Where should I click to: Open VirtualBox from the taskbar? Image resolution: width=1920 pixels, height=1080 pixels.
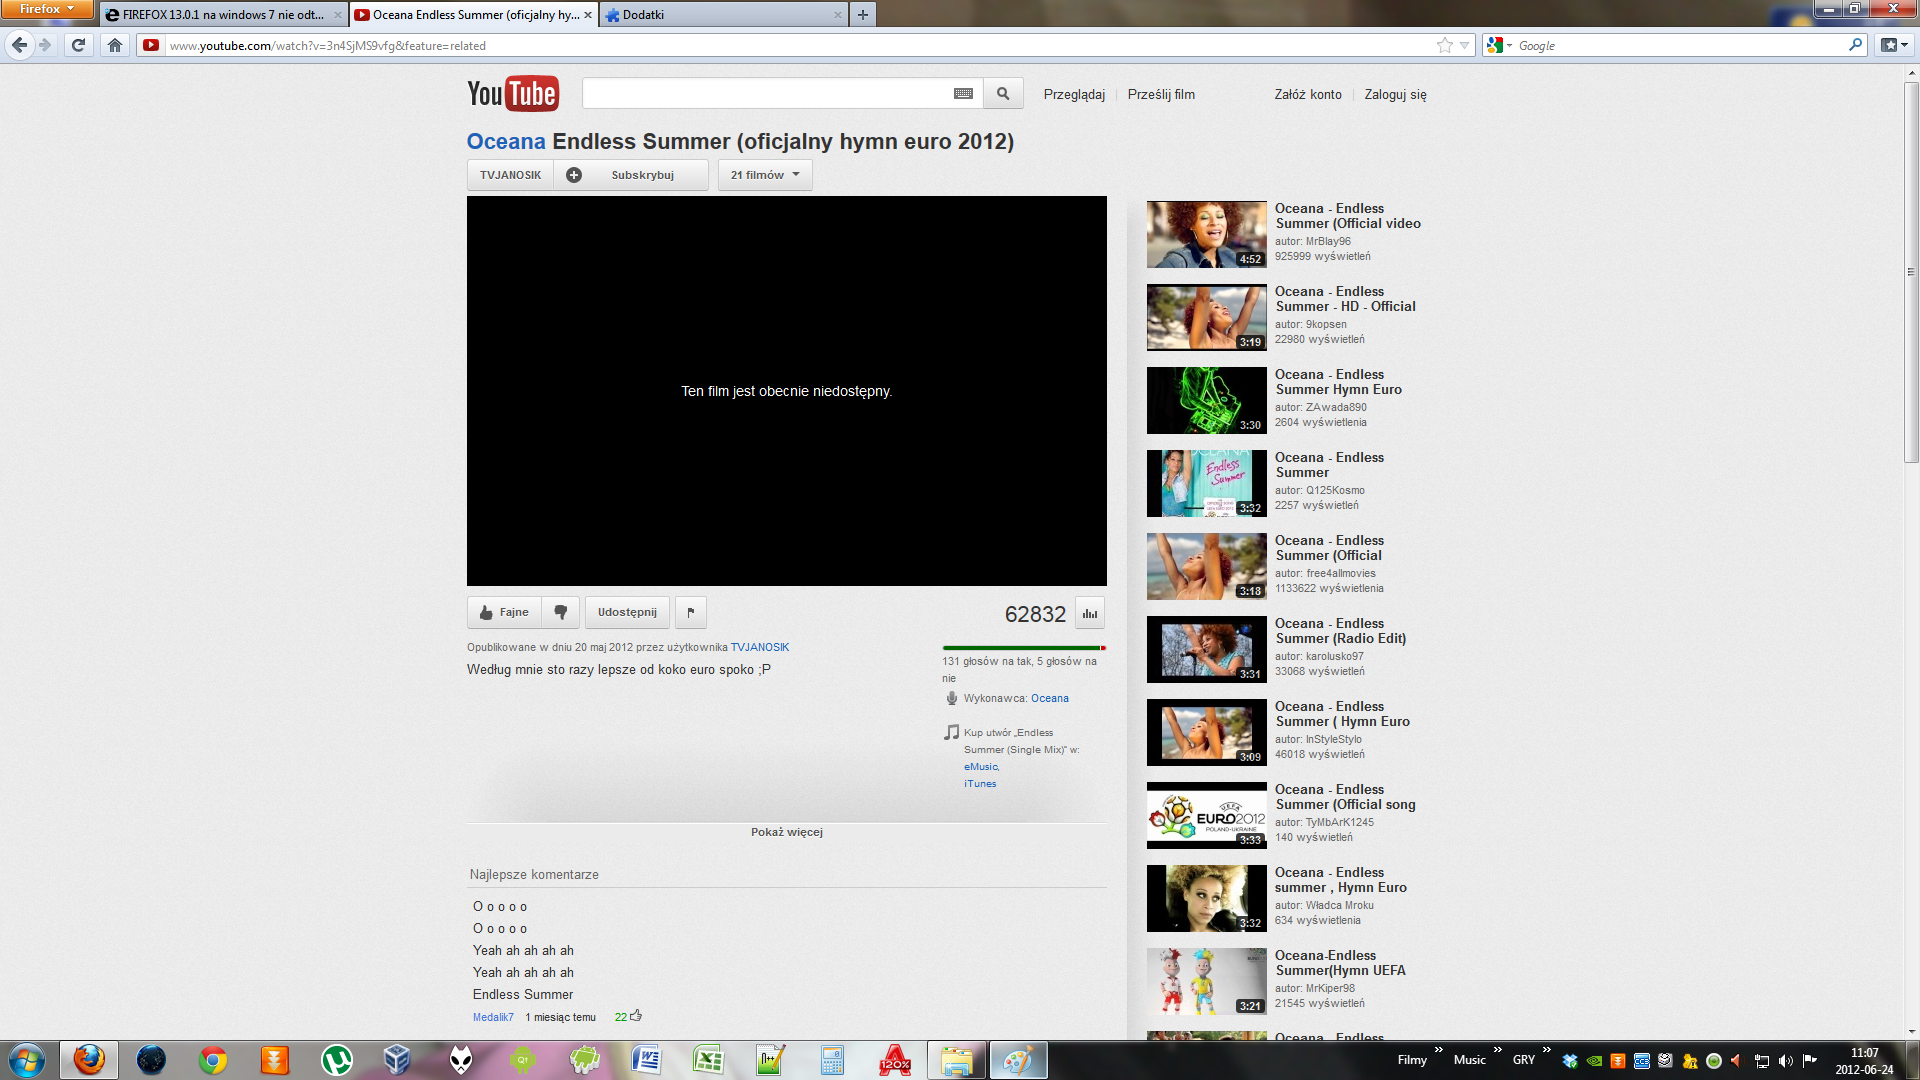tap(397, 1059)
